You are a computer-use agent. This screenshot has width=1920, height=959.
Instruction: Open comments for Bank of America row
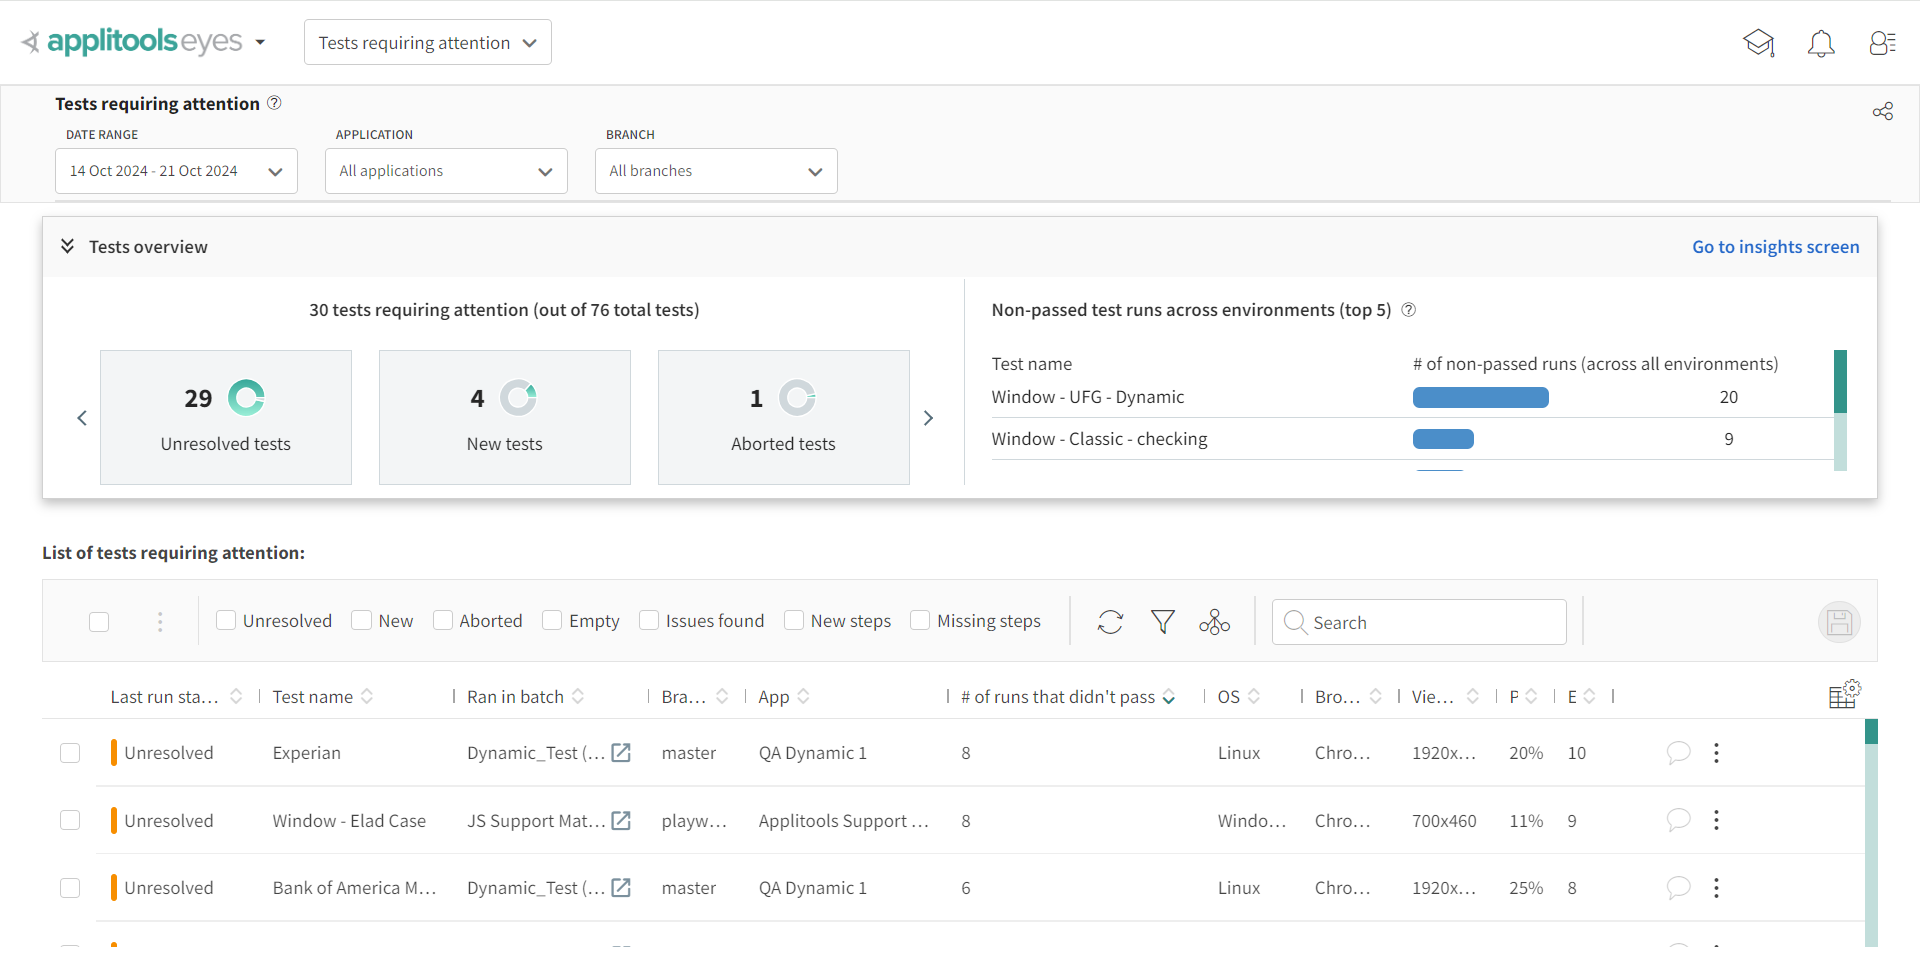tap(1678, 888)
